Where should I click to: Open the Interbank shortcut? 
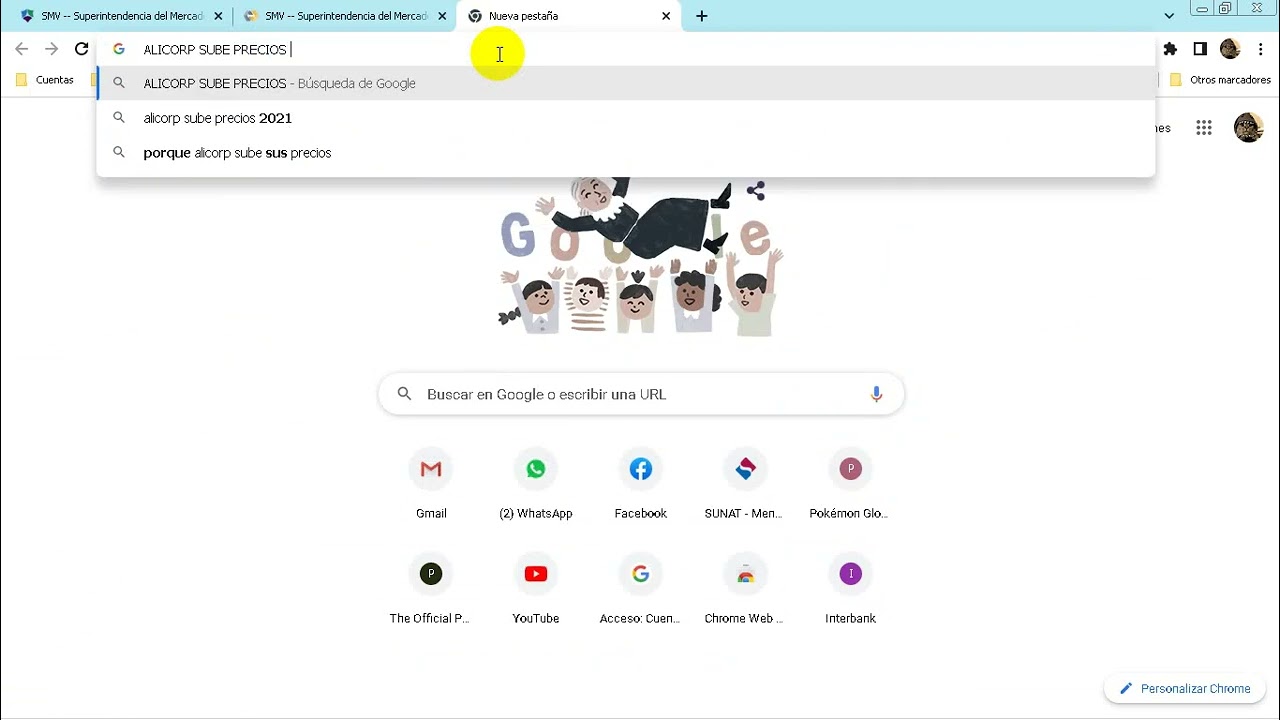coord(850,590)
